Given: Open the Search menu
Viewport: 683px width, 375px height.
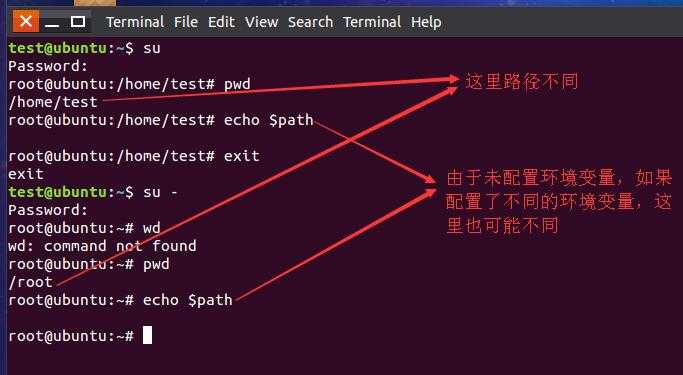Looking at the screenshot, I should [x=310, y=22].
